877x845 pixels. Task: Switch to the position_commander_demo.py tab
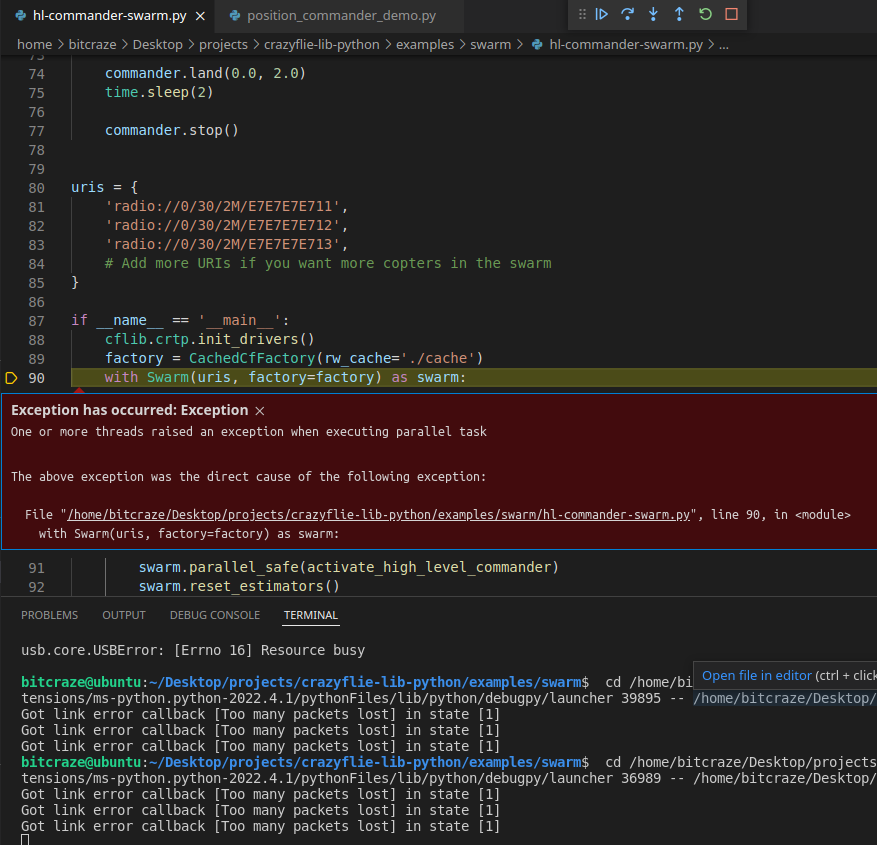click(337, 15)
